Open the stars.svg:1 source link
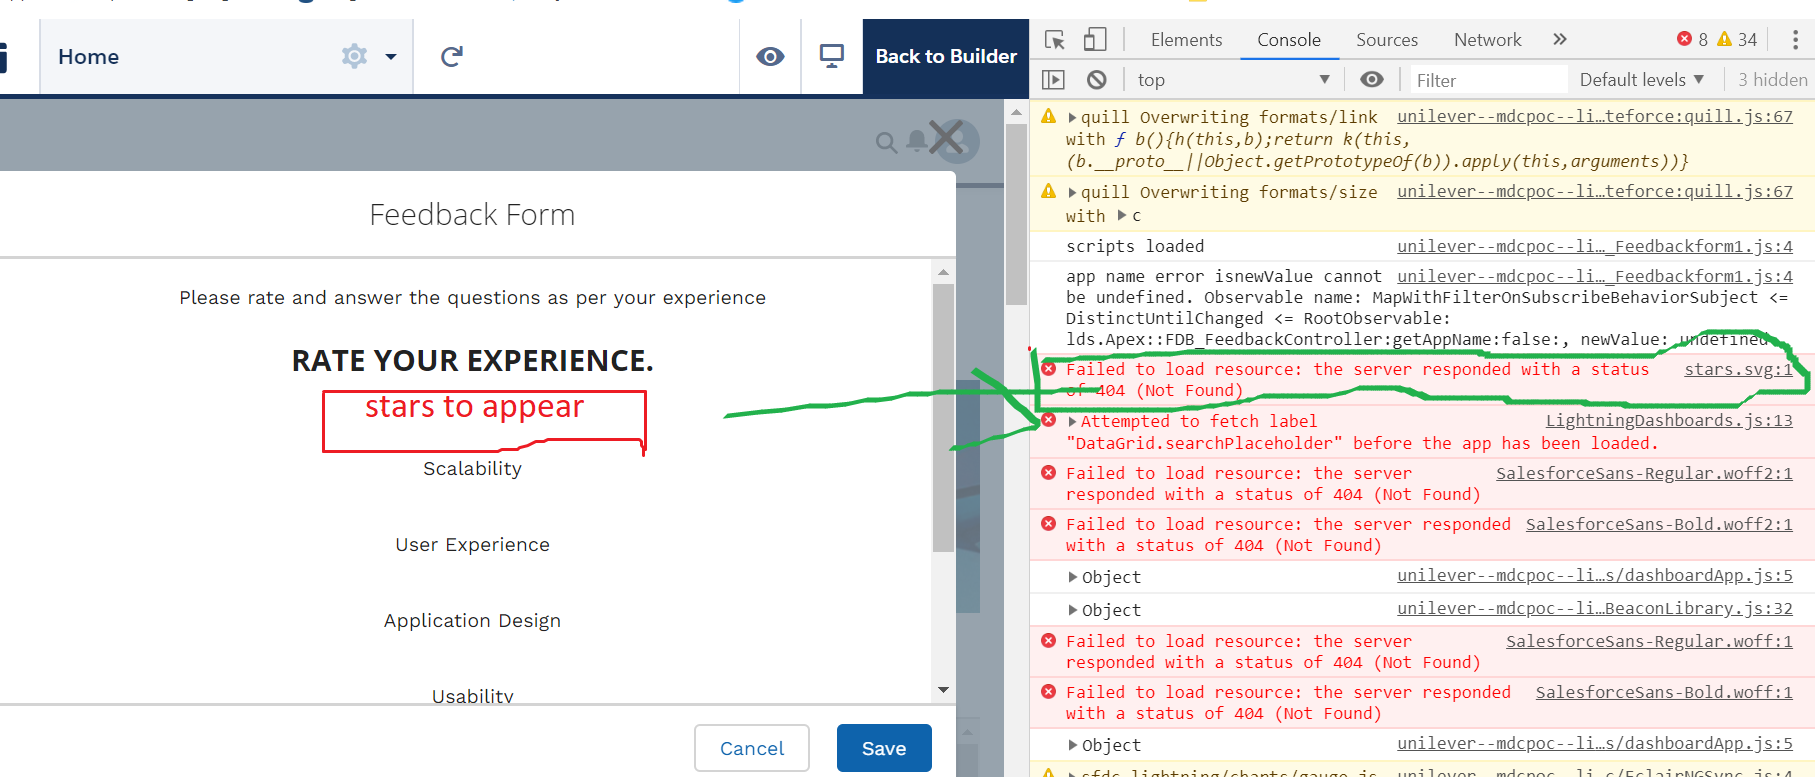The image size is (1815, 777). 1738,370
